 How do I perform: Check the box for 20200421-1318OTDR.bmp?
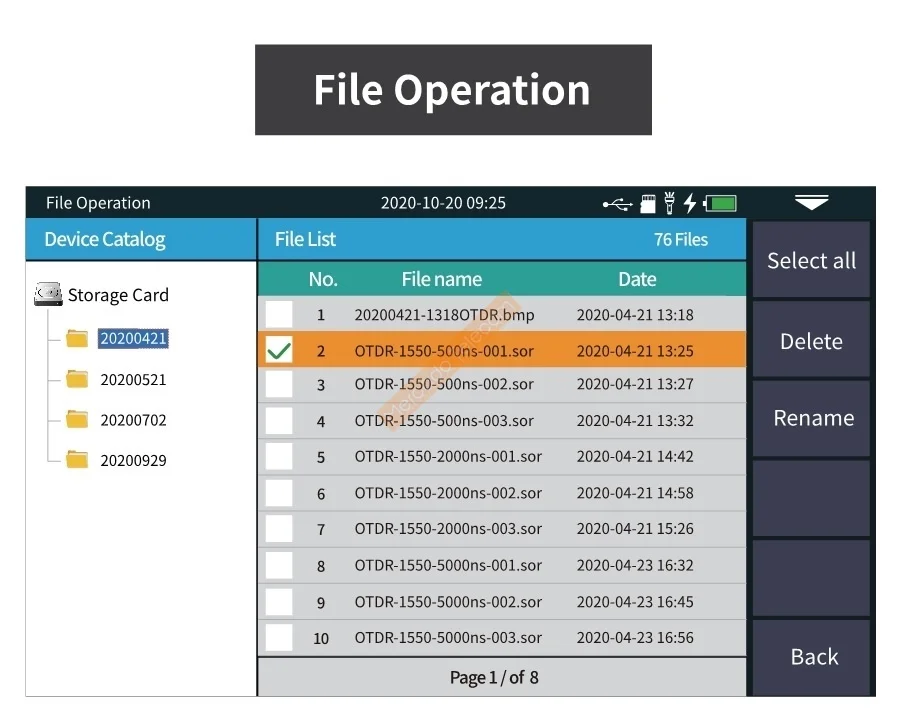click(279, 314)
